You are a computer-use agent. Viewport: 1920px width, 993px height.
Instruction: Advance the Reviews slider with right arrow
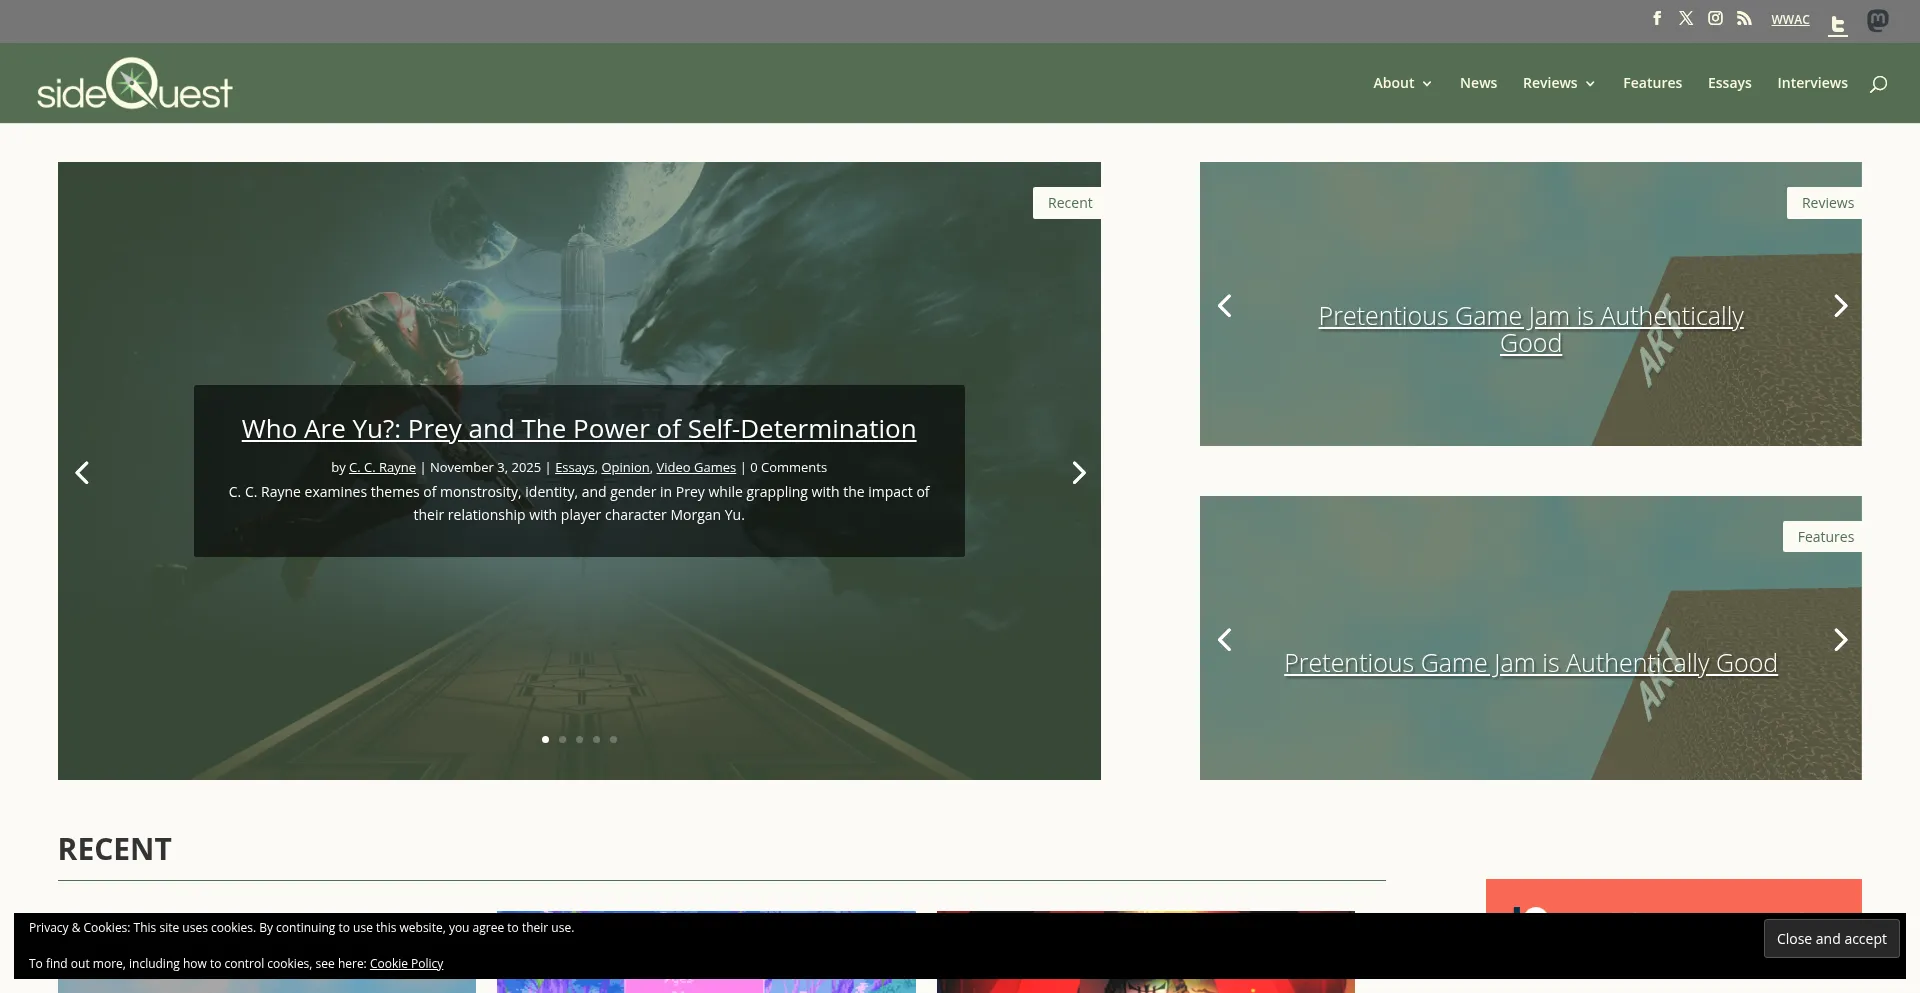1840,305
